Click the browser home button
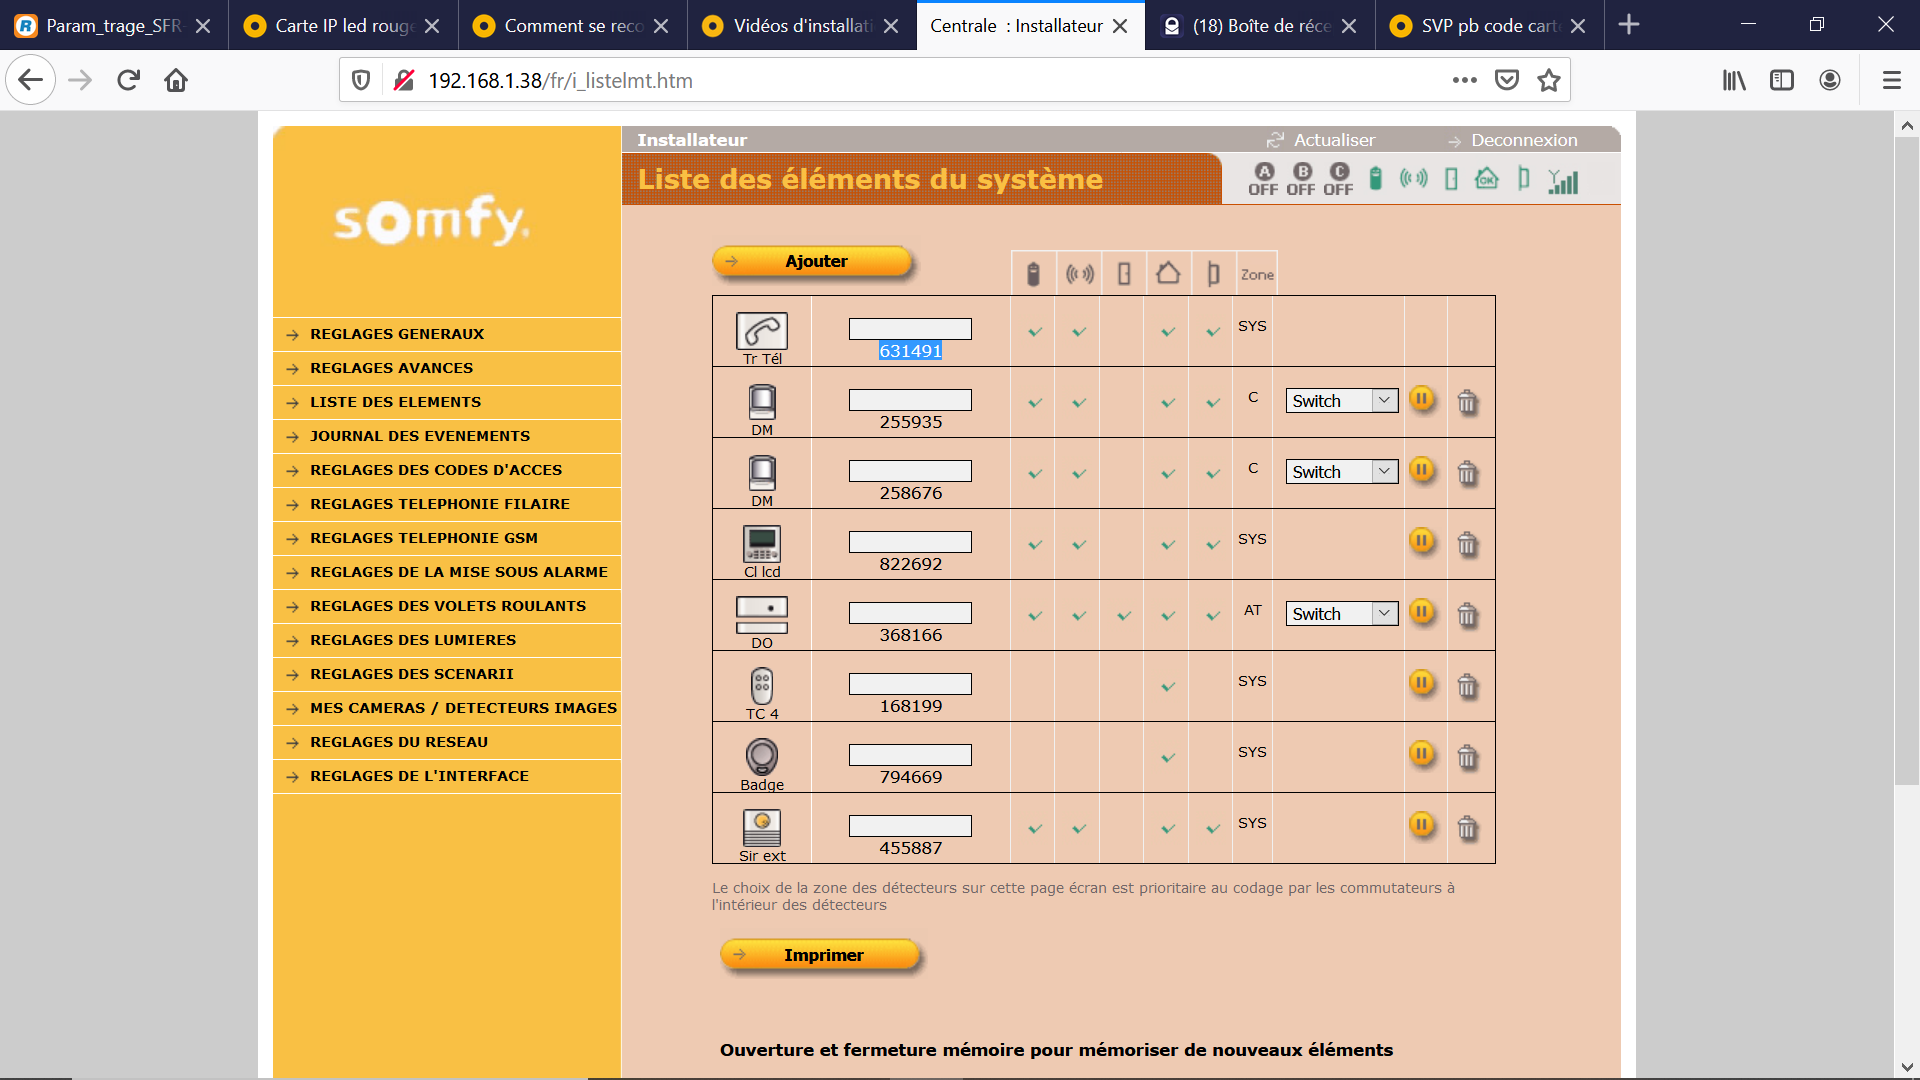The image size is (1920, 1080). click(x=176, y=80)
